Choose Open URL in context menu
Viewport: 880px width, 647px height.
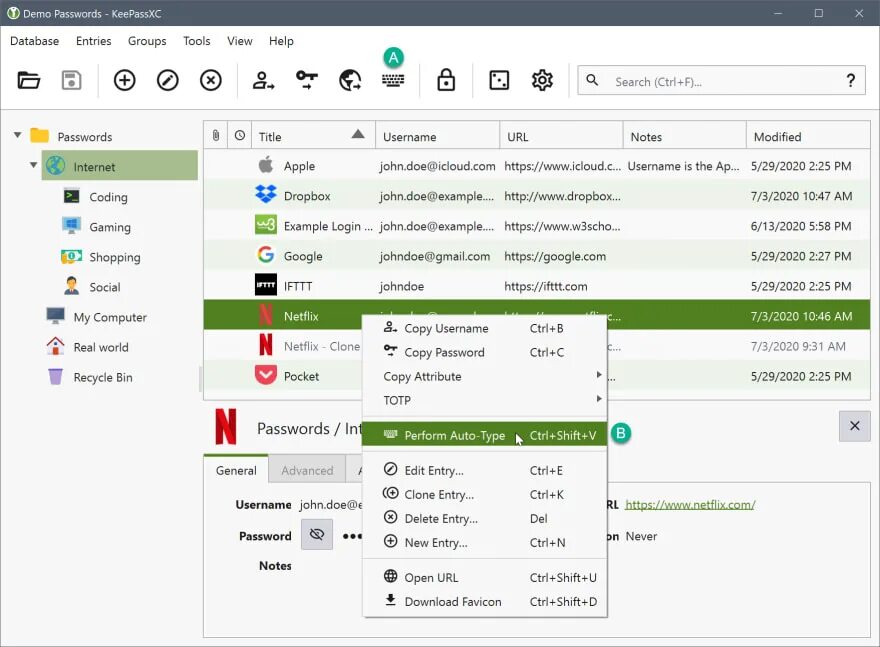point(484,577)
